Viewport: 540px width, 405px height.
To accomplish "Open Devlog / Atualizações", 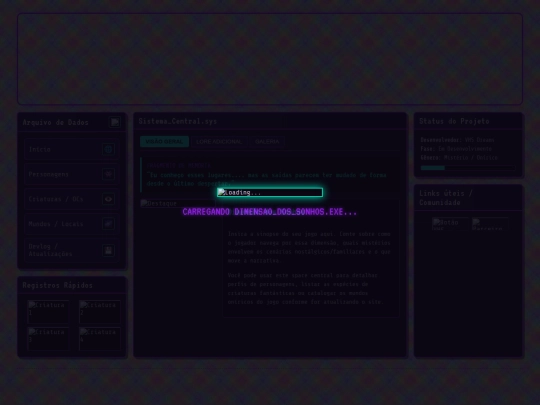I will coord(72,250).
